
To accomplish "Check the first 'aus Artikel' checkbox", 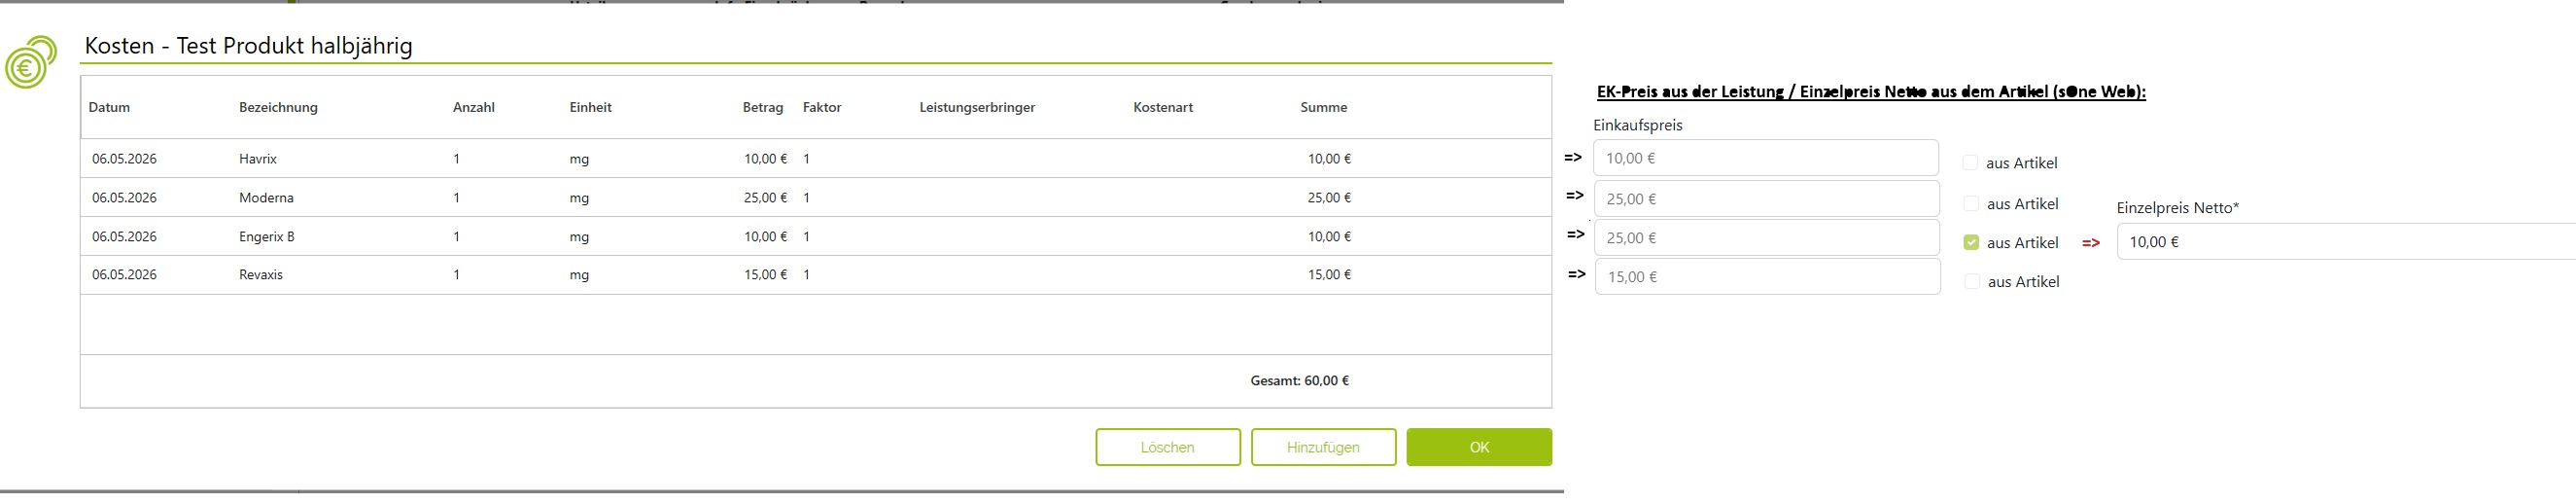I will (x=1970, y=163).
